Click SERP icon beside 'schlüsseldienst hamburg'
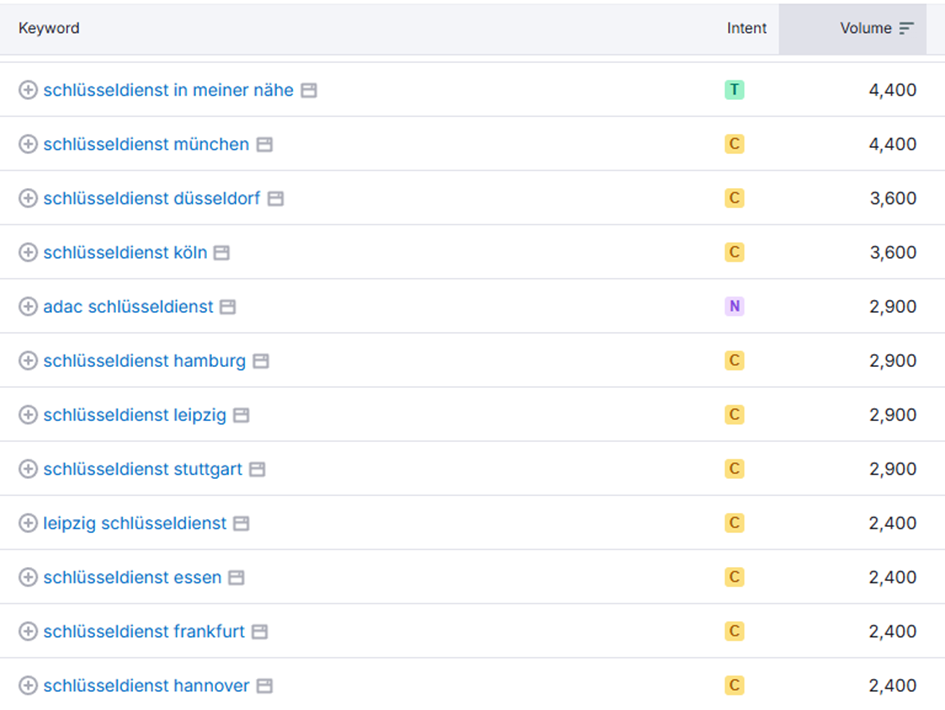 pyautogui.click(x=260, y=361)
